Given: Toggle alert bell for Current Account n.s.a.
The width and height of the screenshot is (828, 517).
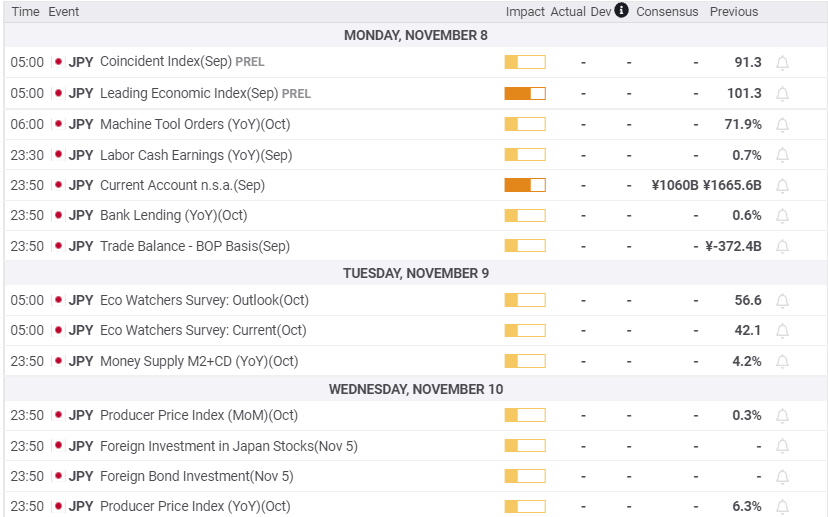Looking at the screenshot, I should pyautogui.click(x=782, y=185).
